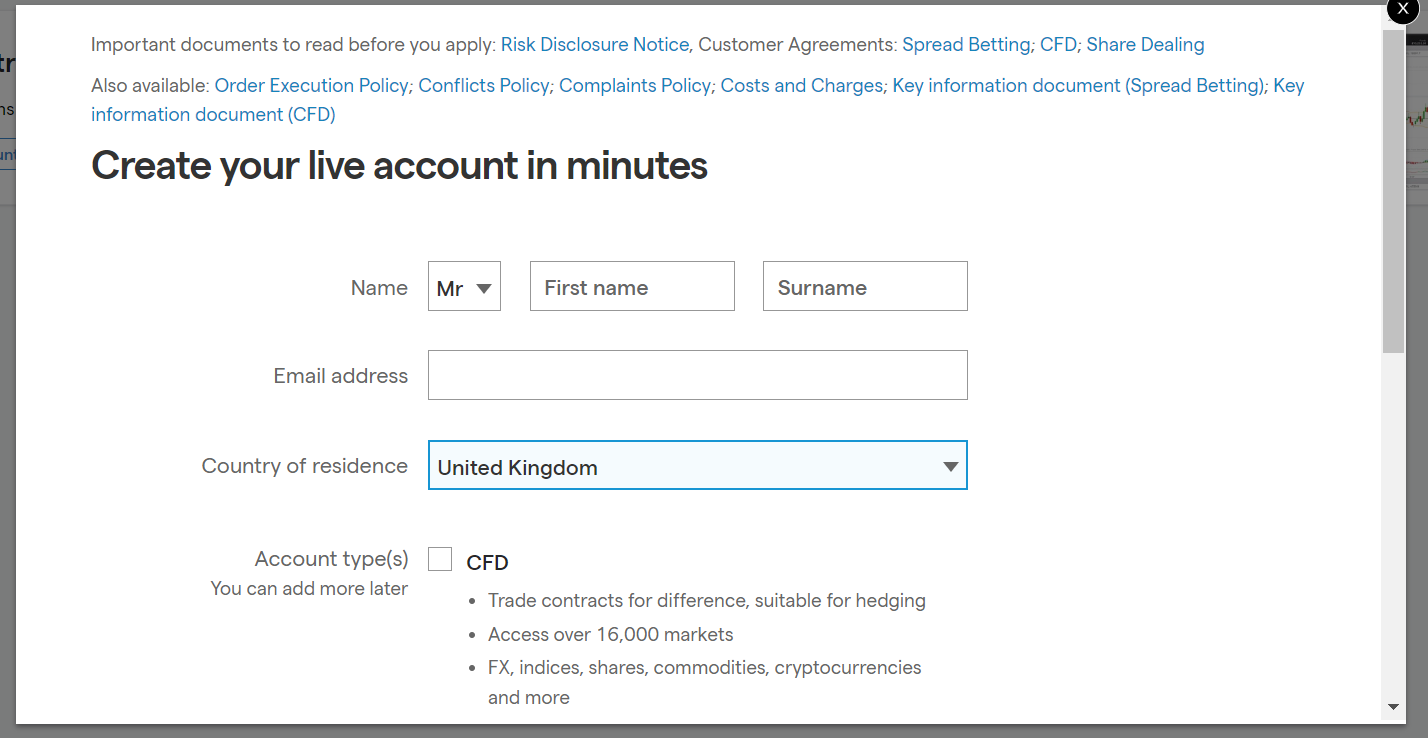The image size is (1428, 738).
Task: Click the scrollbar down arrow
Action: click(1393, 707)
